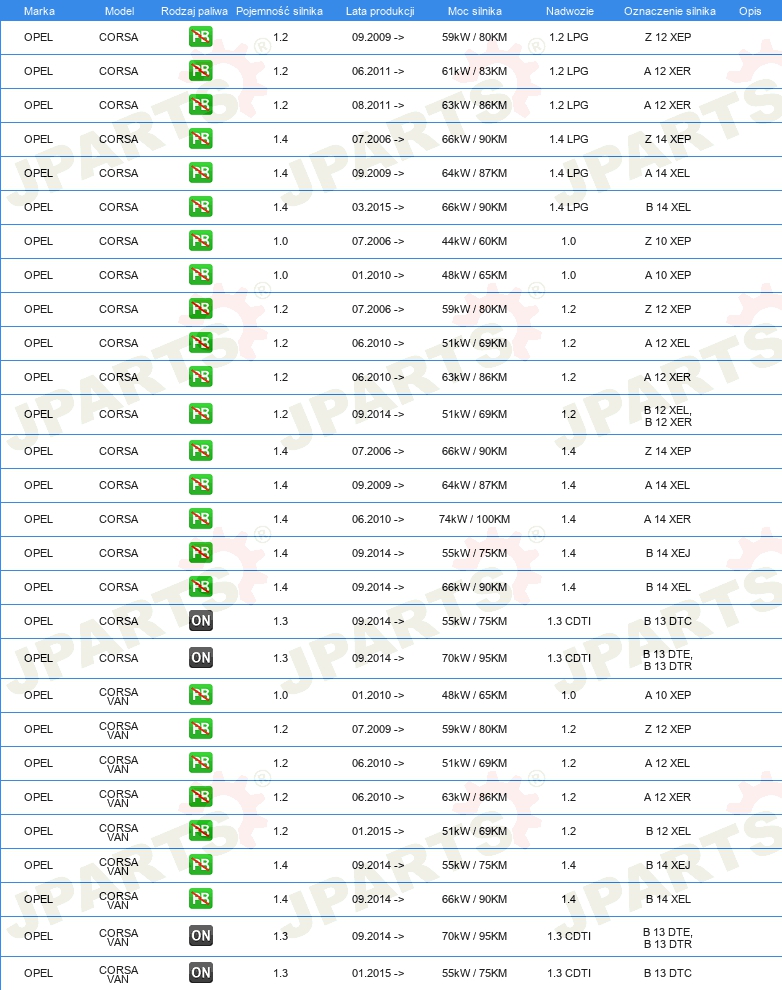Image resolution: width=782 pixels, height=990 pixels.
Task: Select the 08.2011 -> production date cell
Action: (378, 105)
